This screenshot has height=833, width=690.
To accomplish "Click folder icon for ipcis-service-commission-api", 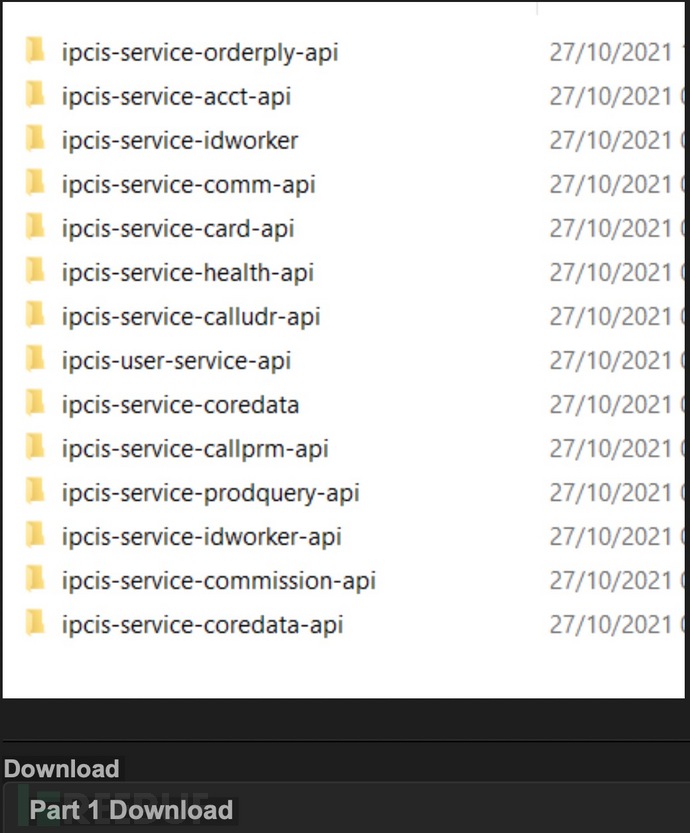I will (x=36, y=579).
